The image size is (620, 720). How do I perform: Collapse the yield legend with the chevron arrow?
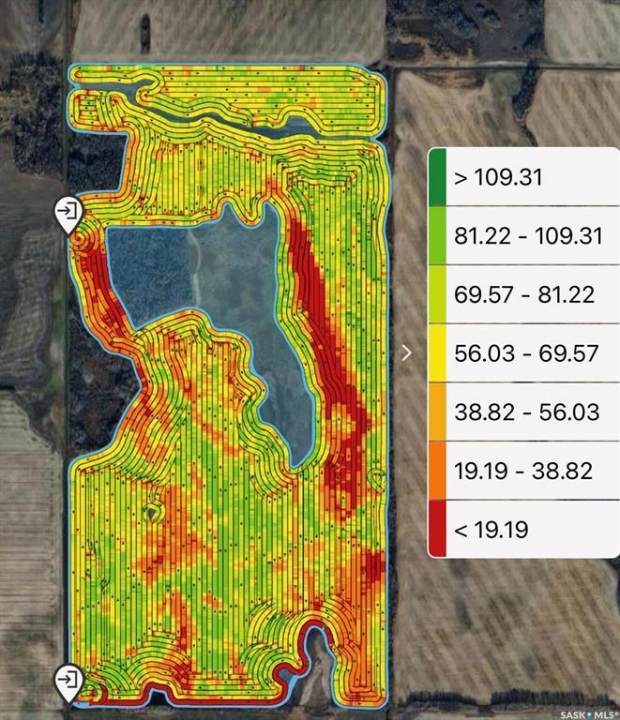tap(406, 352)
